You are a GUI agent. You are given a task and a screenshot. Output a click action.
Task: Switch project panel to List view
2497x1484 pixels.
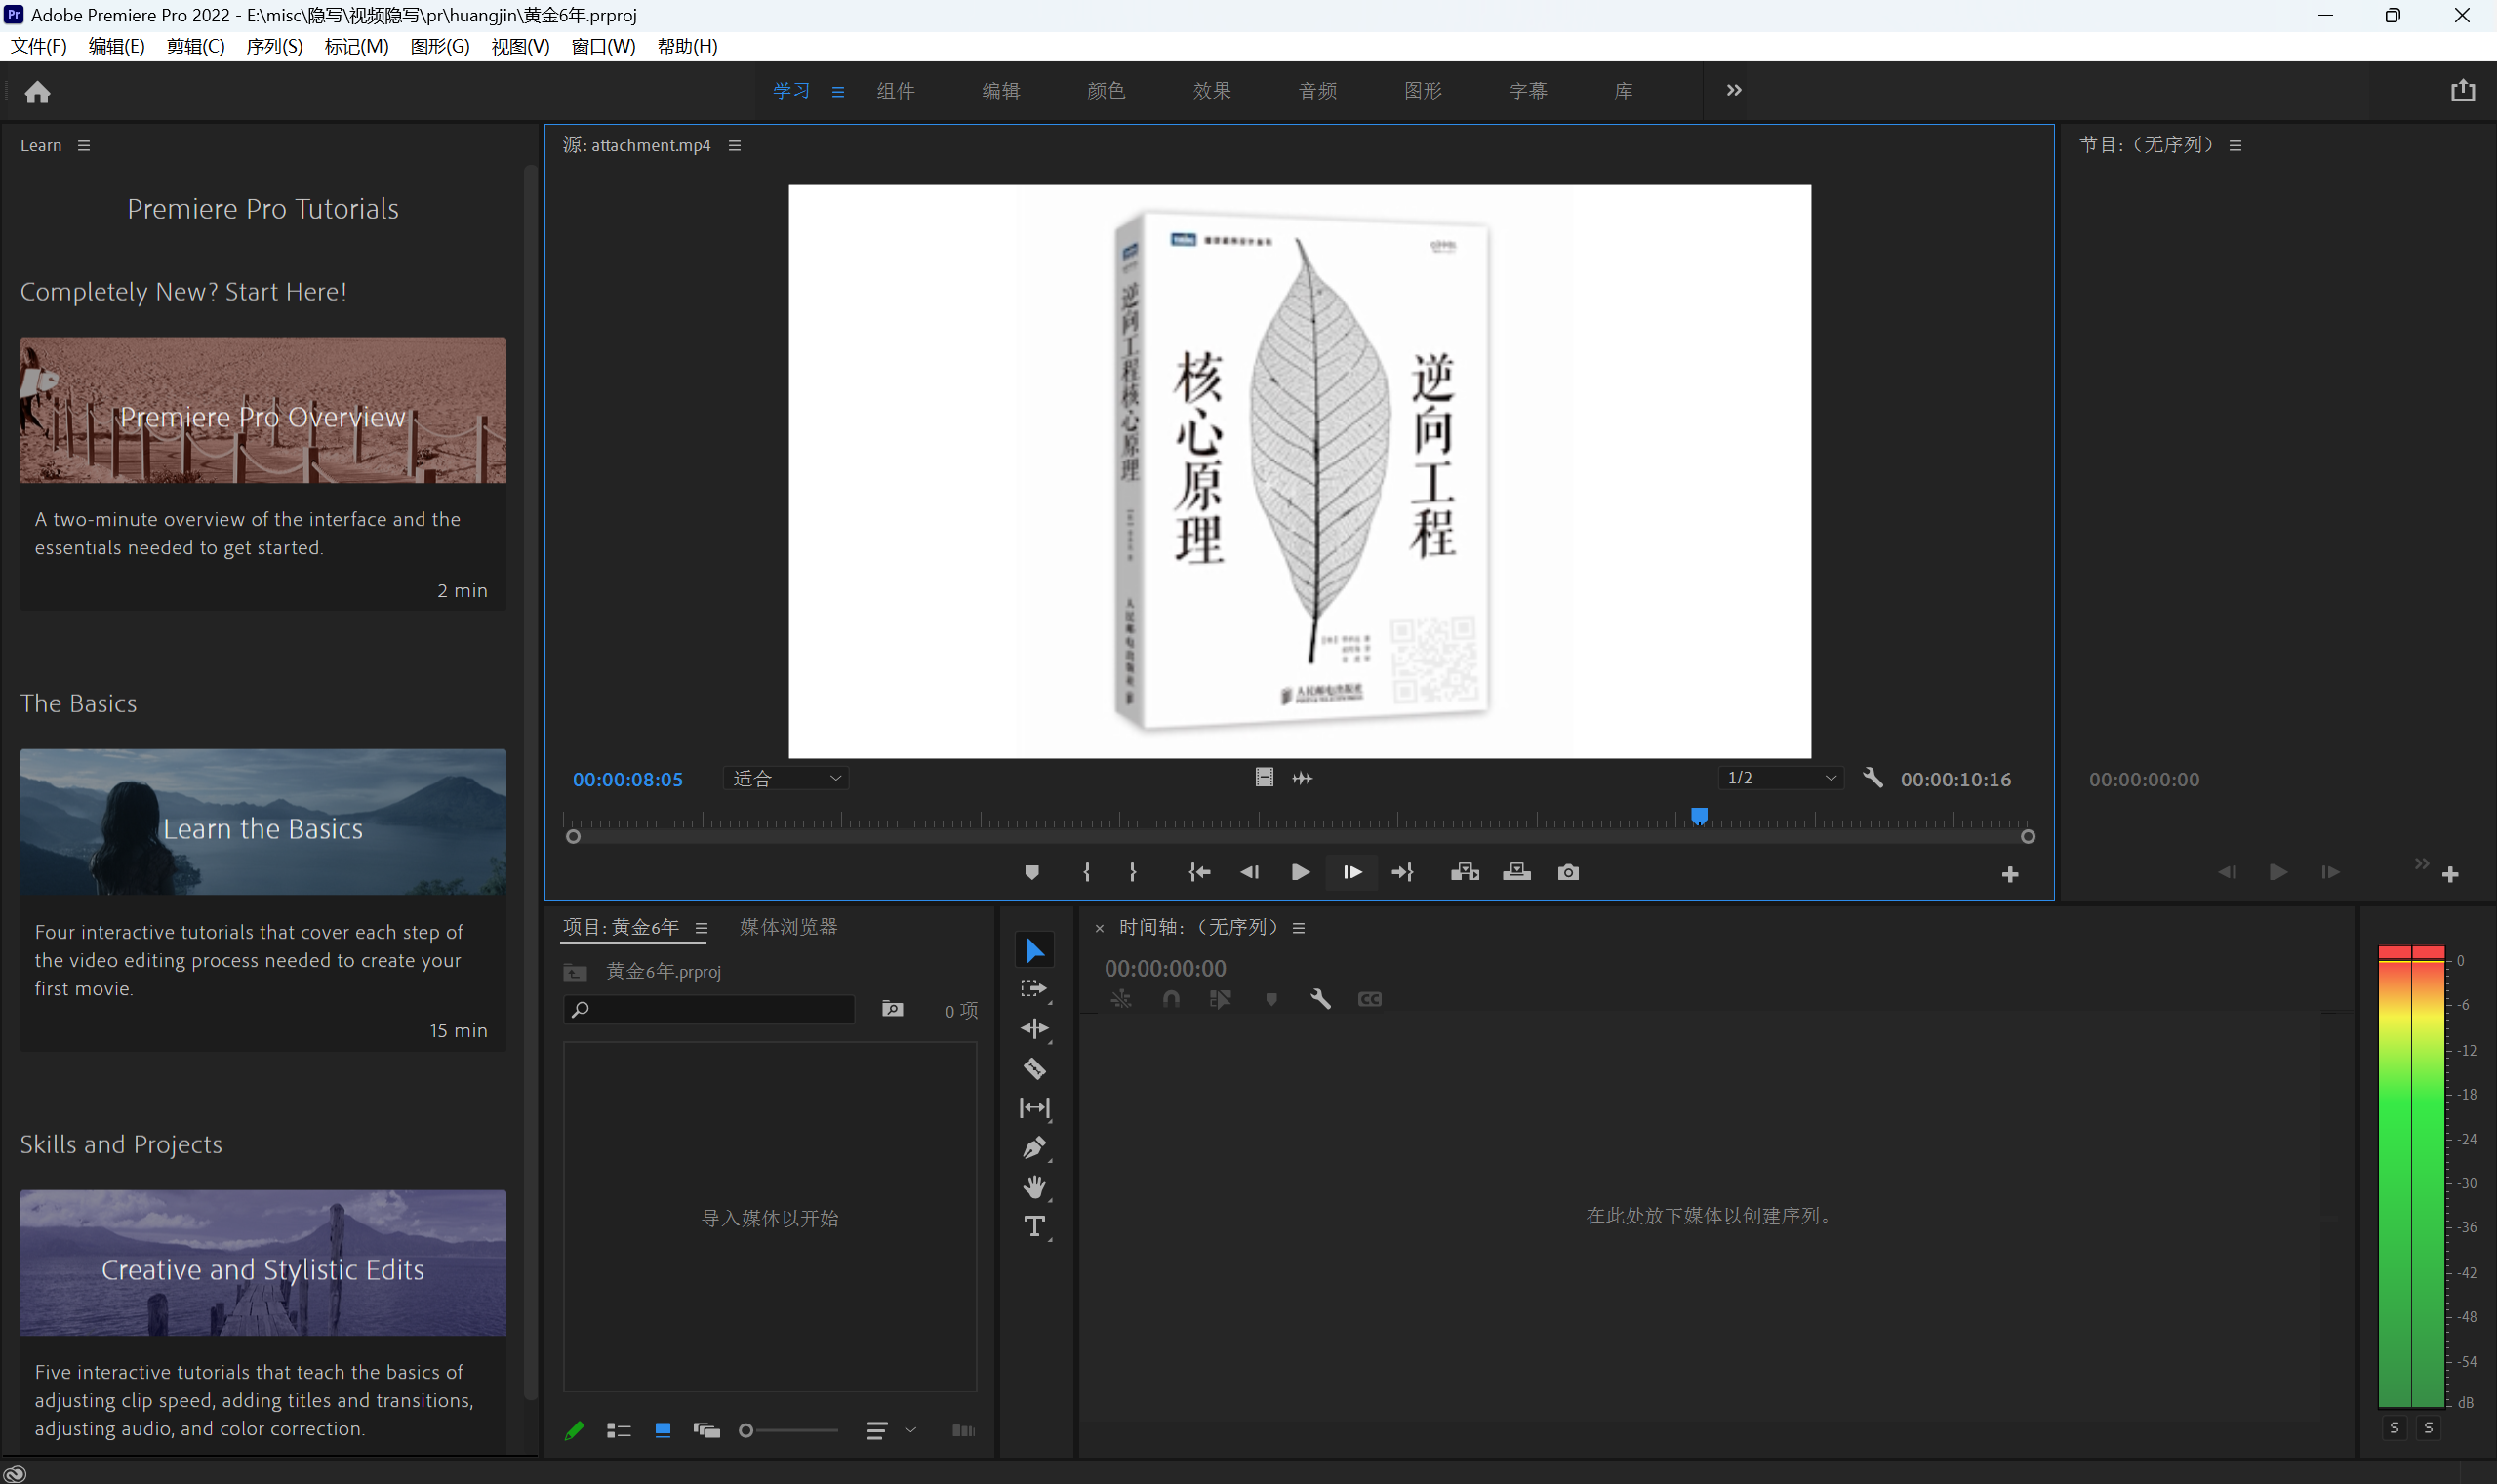pos(618,1431)
